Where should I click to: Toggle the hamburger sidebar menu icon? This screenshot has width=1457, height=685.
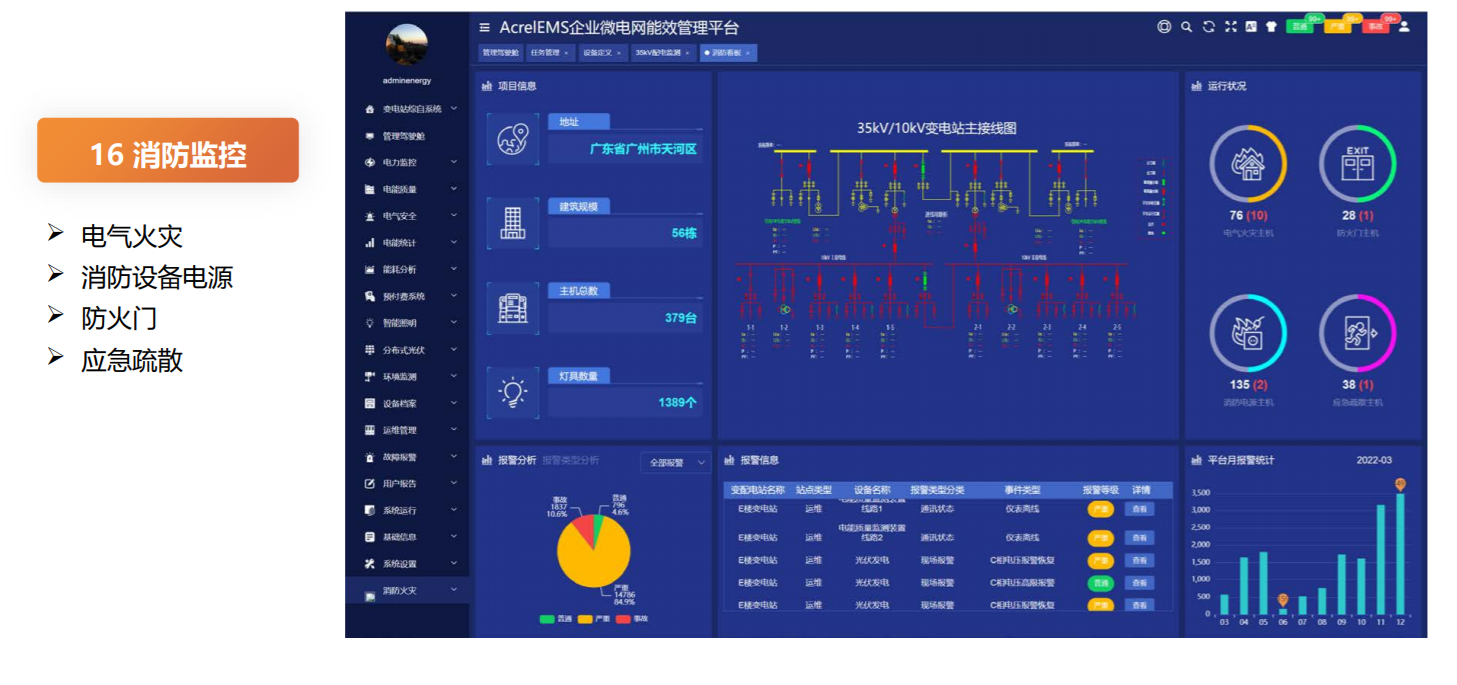coord(485,28)
